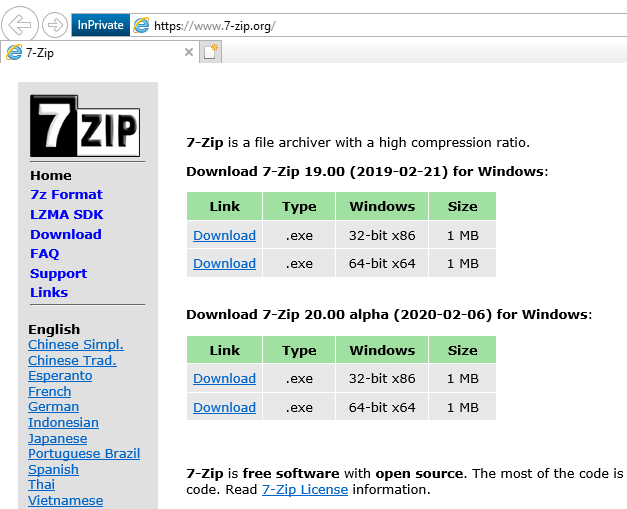This screenshot has height=509, width=627.
Task: Click the browser Forward arrow button
Action: [x=55, y=25]
